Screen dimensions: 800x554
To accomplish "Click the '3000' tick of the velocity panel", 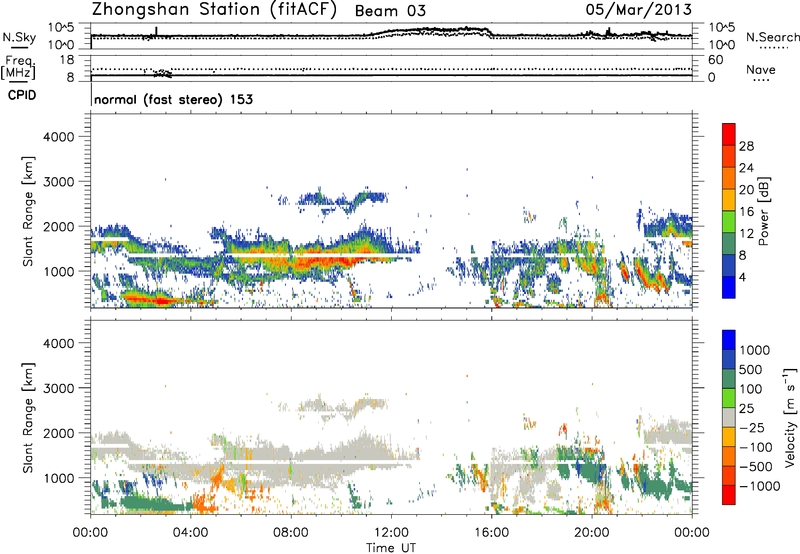I will click(x=58, y=388).
